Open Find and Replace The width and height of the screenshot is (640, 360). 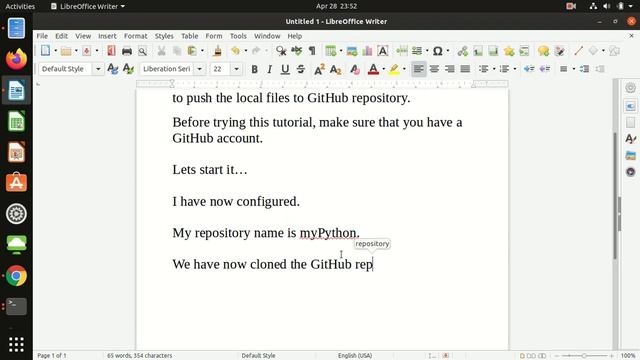(x=281, y=51)
